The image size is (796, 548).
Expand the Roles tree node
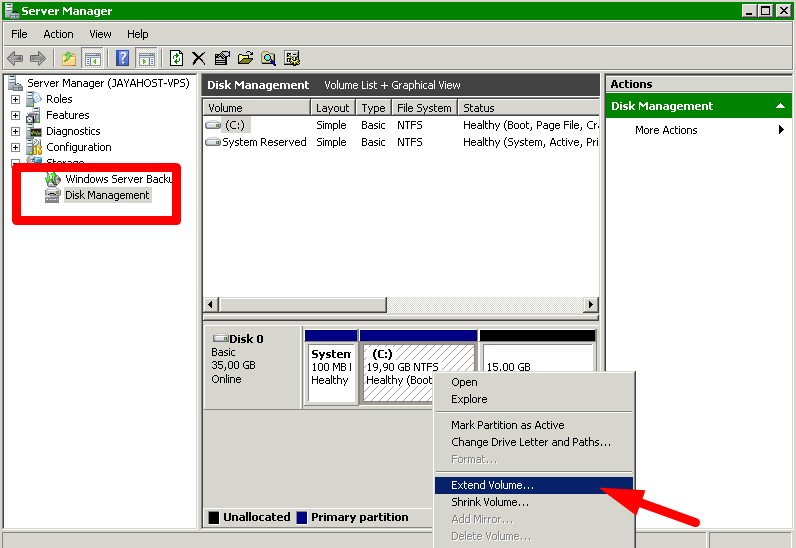point(16,99)
